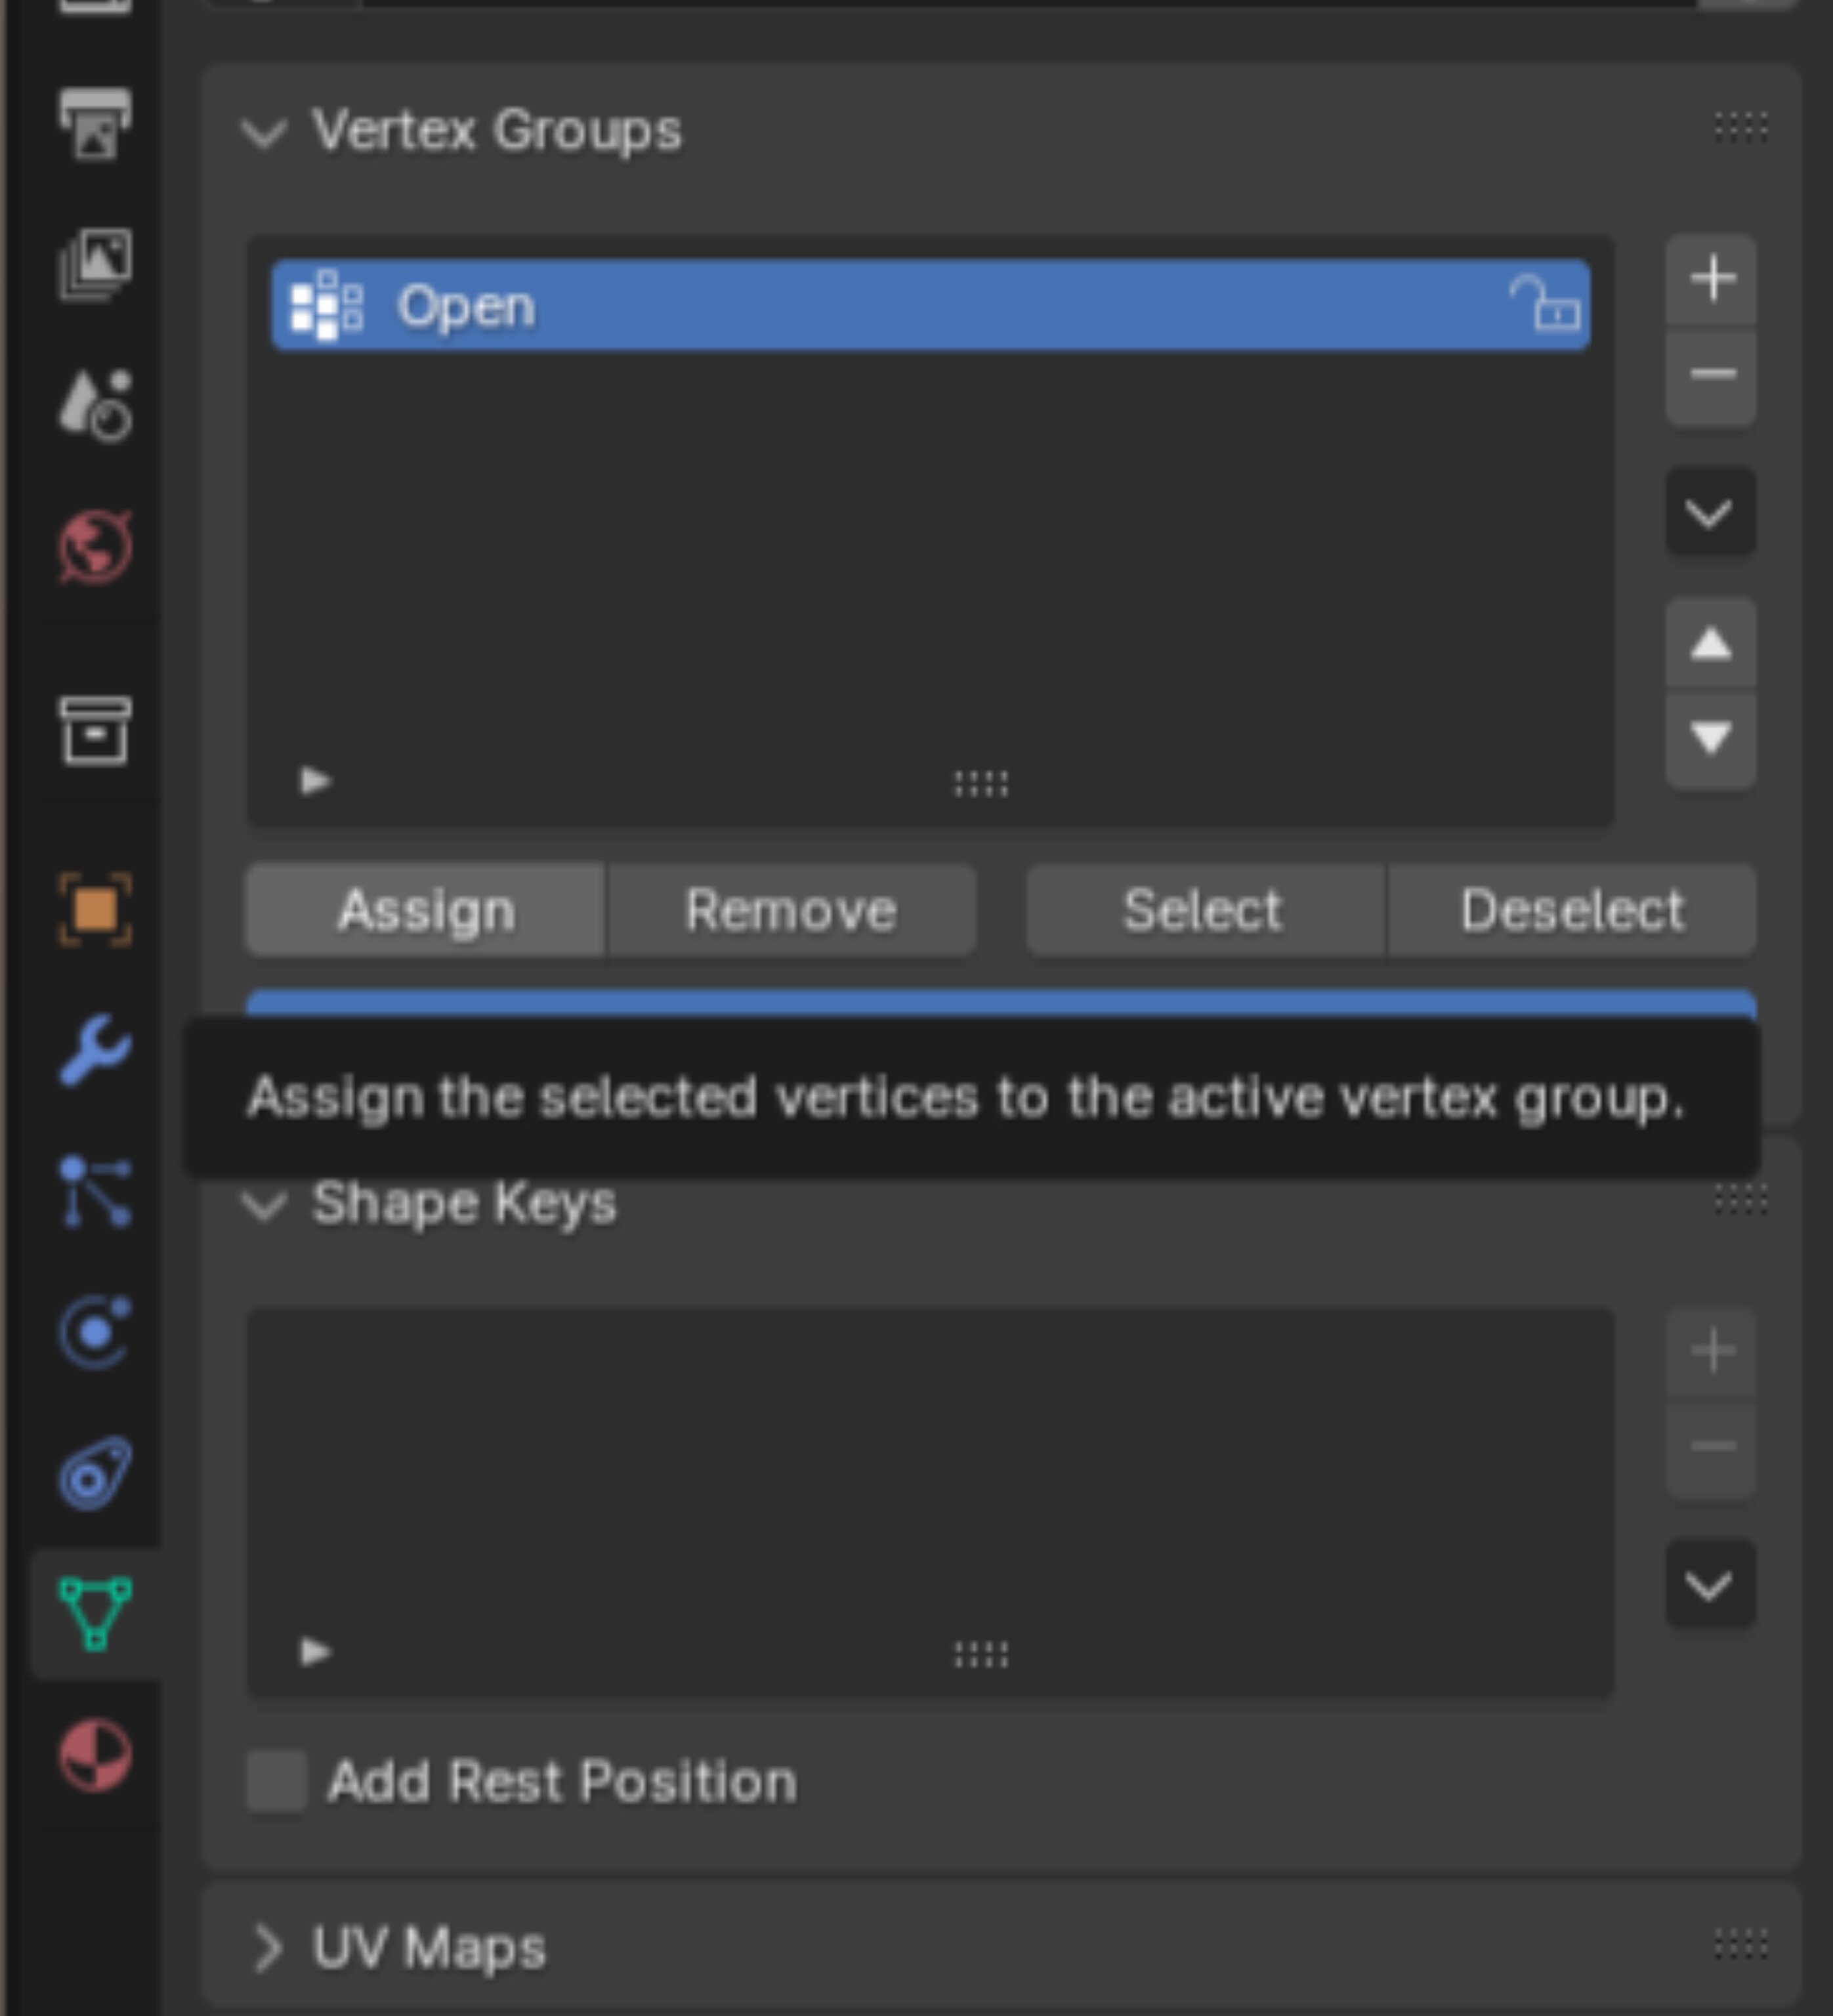Expand the UV Maps panel
The image size is (1833, 2016).
coord(266,1948)
